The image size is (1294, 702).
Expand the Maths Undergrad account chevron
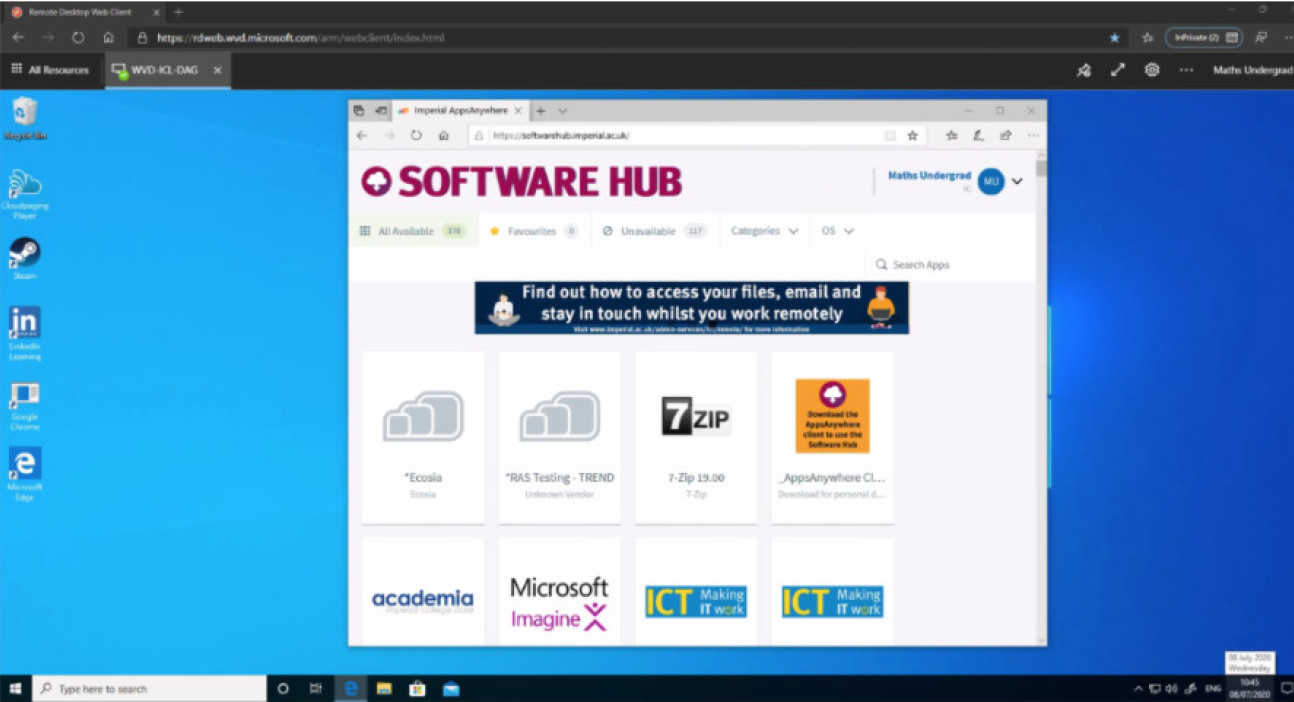coord(1017,181)
